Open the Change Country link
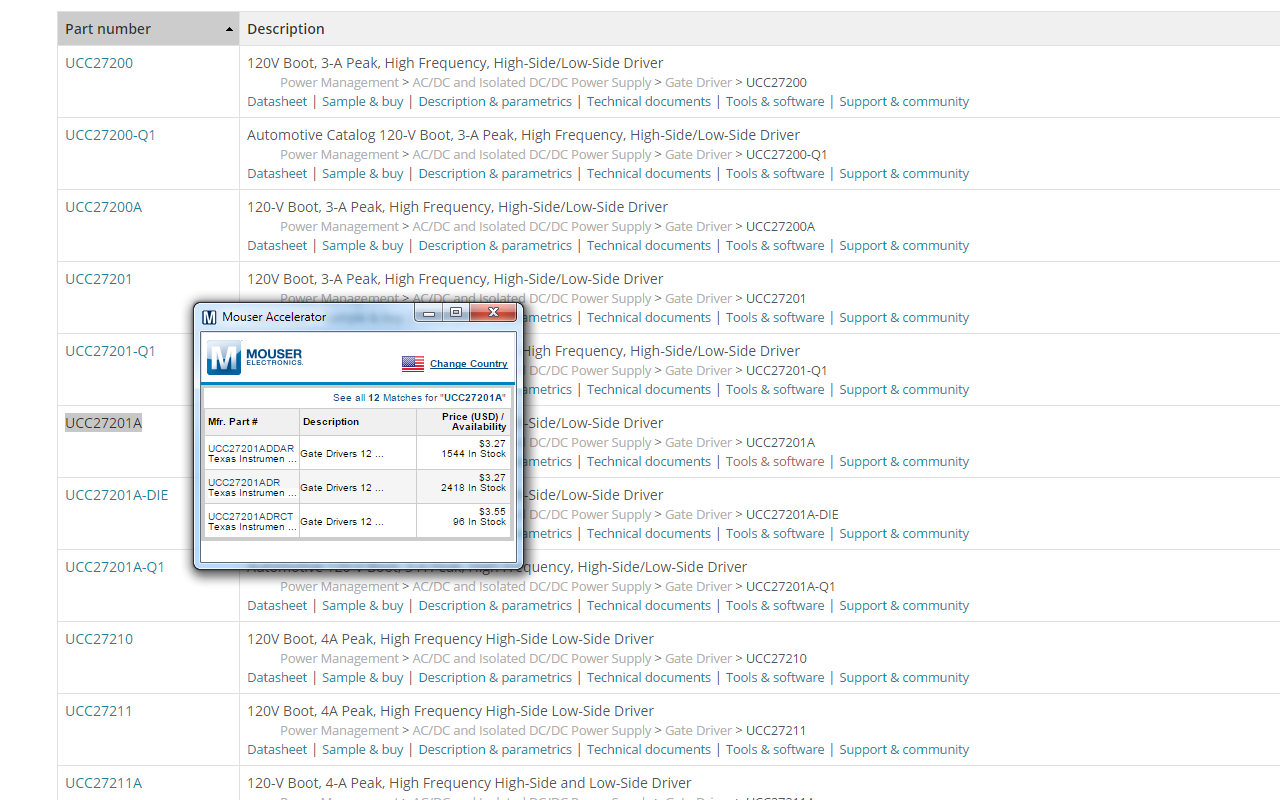Viewport: 1280px width, 800px height. 469,364
